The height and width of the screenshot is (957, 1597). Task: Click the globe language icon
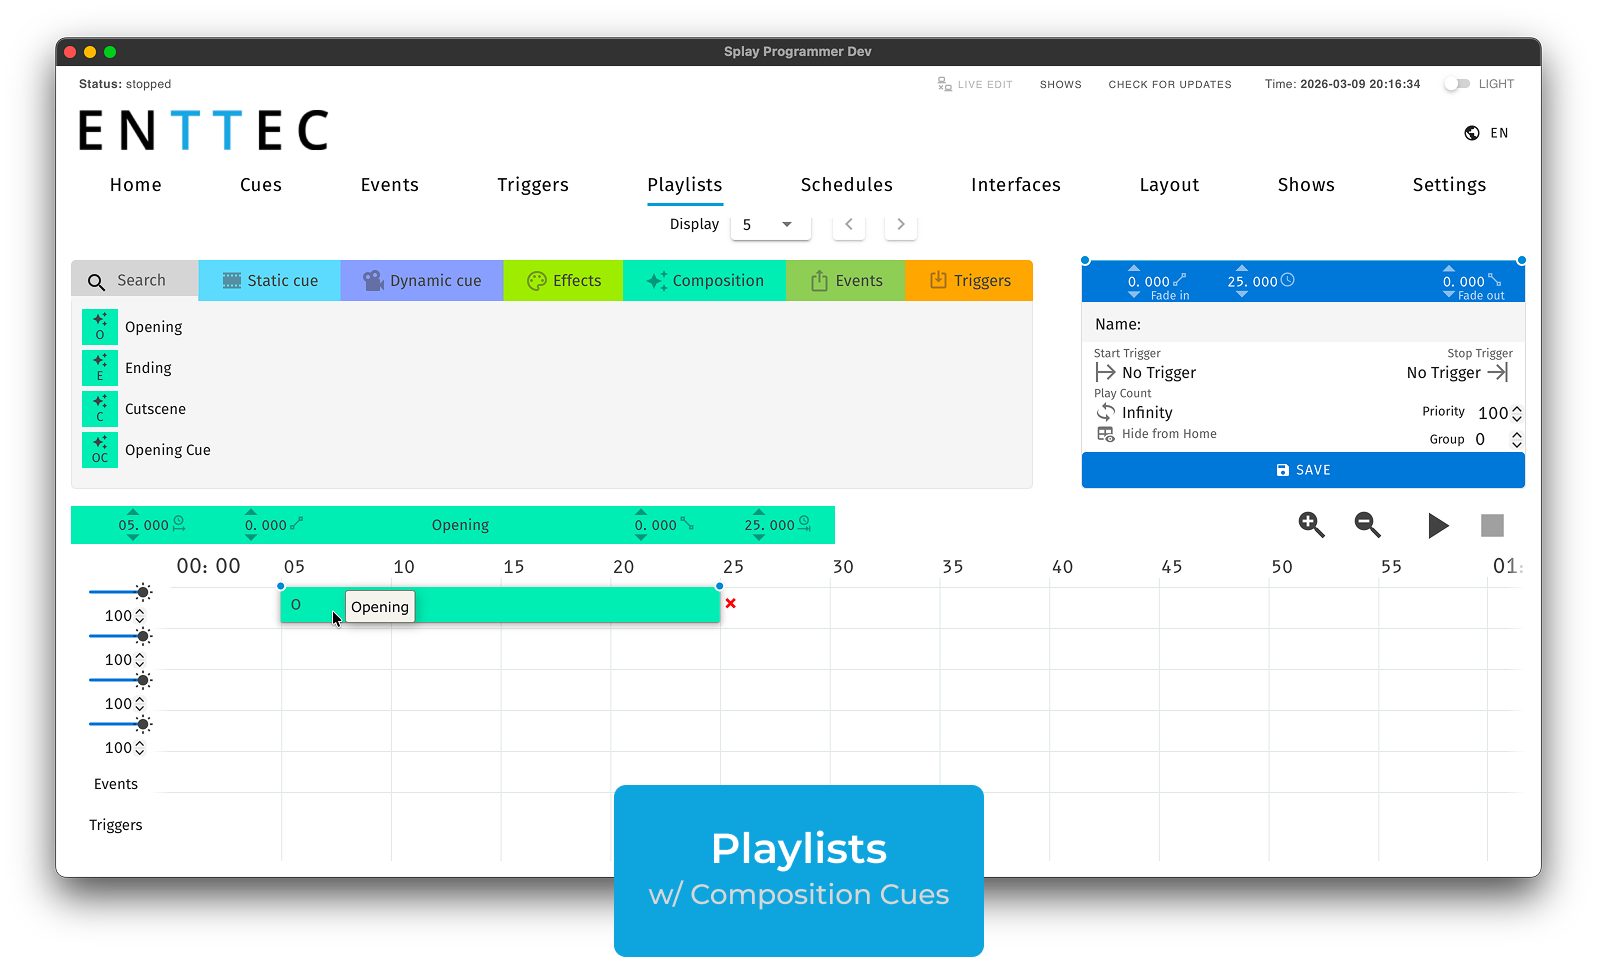point(1472,133)
